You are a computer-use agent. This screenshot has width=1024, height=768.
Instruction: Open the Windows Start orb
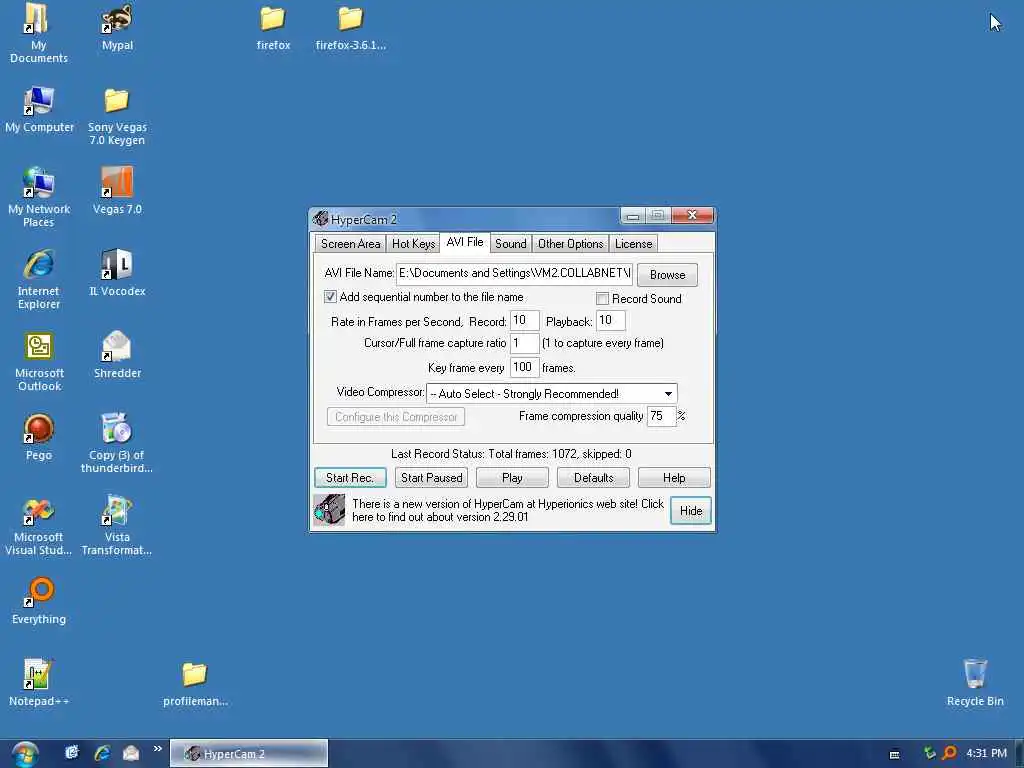tap(25, 754)
